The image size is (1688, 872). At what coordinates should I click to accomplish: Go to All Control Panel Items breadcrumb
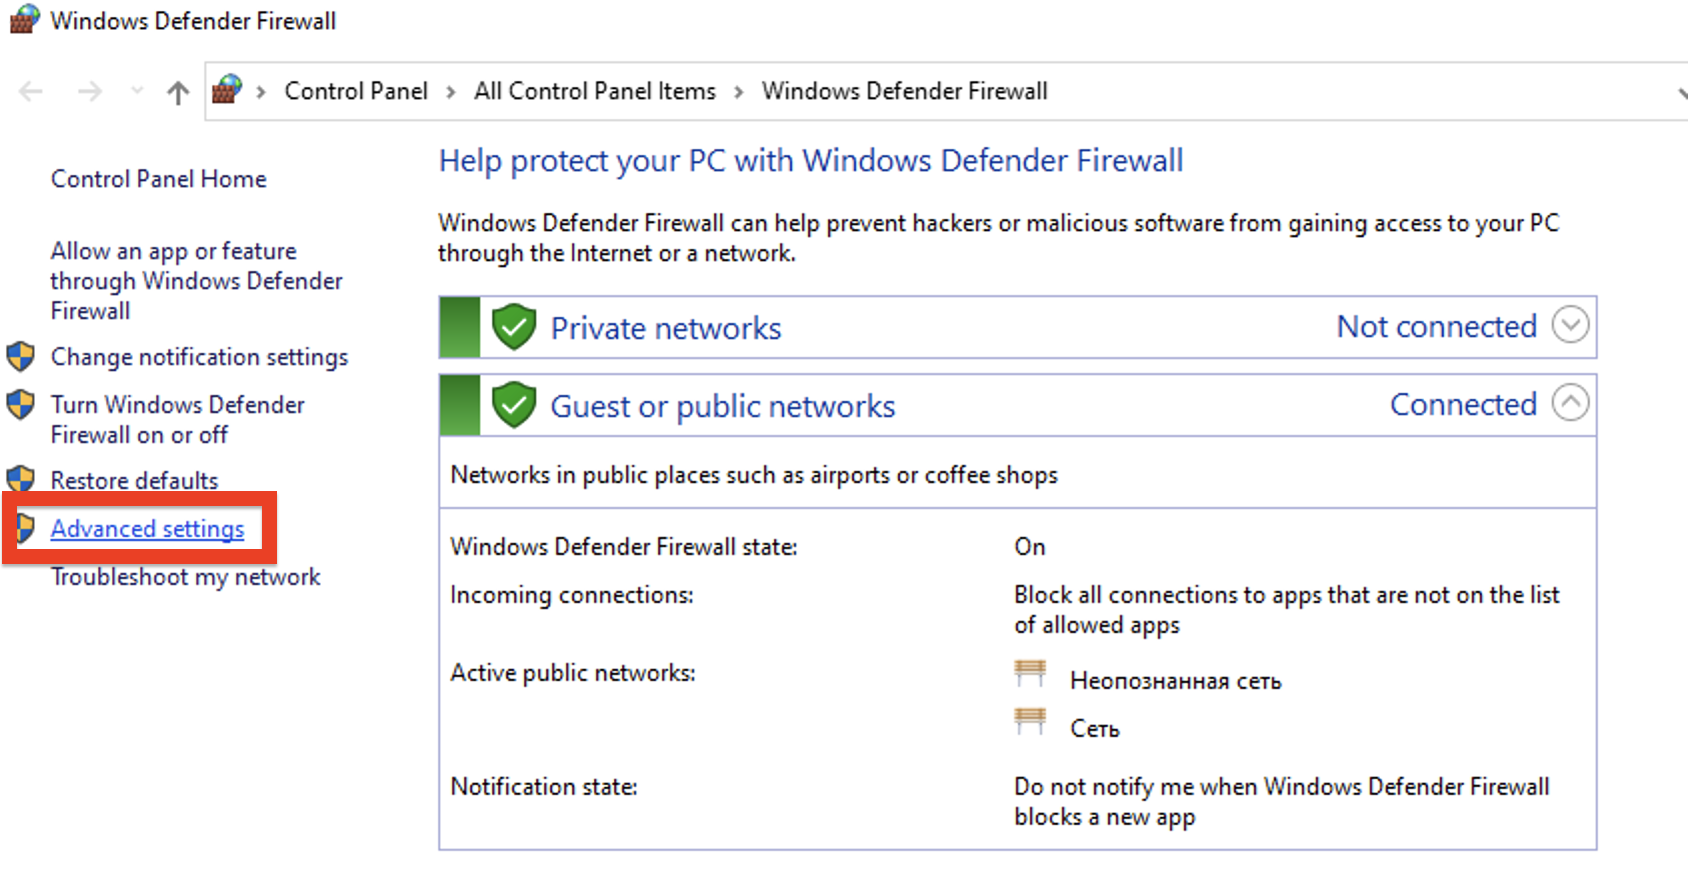tap(595, 91)
